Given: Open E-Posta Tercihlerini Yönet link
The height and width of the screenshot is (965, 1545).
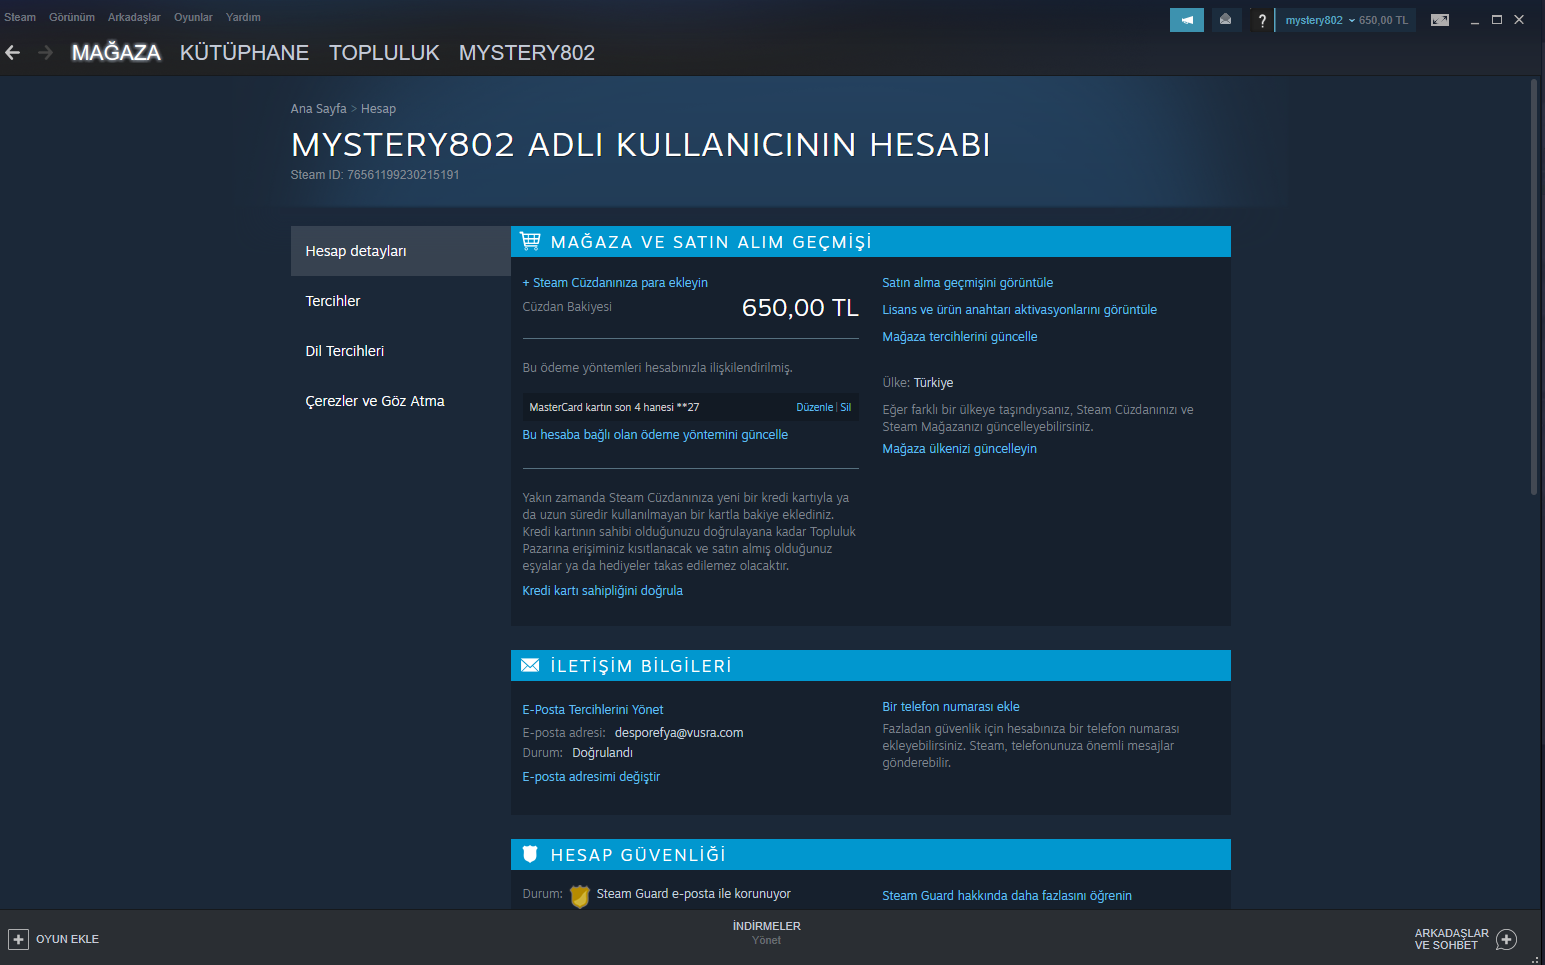Looking at the screenshot, I should [593, 710].
